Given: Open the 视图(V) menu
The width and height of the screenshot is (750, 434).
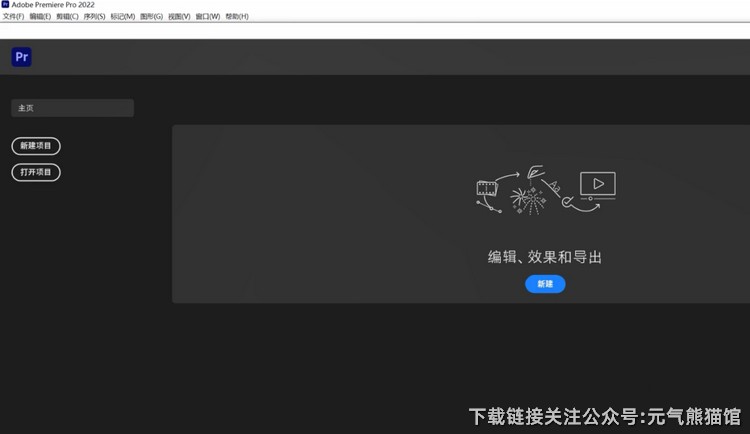Looking at the screenshot, I should [179, 17].
